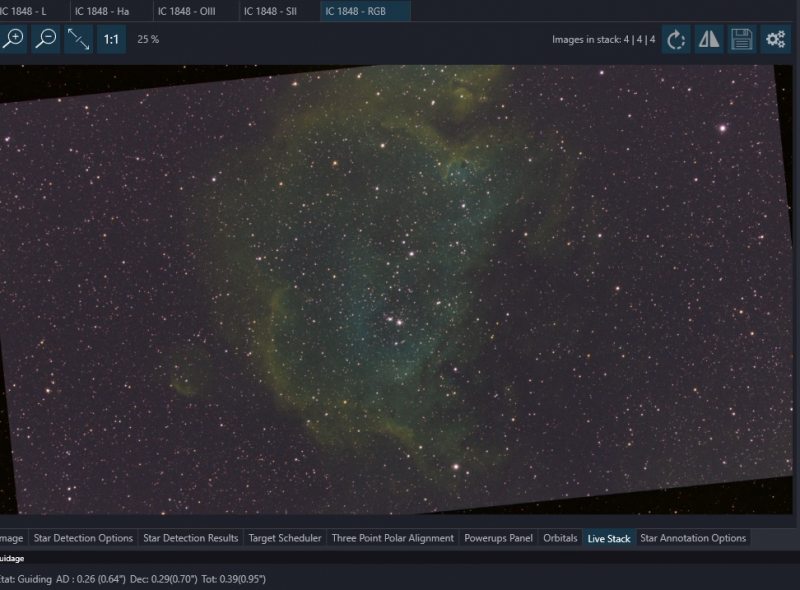The height and width of the screenshot is (590, 800).
Task: Zoom out of the stacked image
Action: point(46,39)
